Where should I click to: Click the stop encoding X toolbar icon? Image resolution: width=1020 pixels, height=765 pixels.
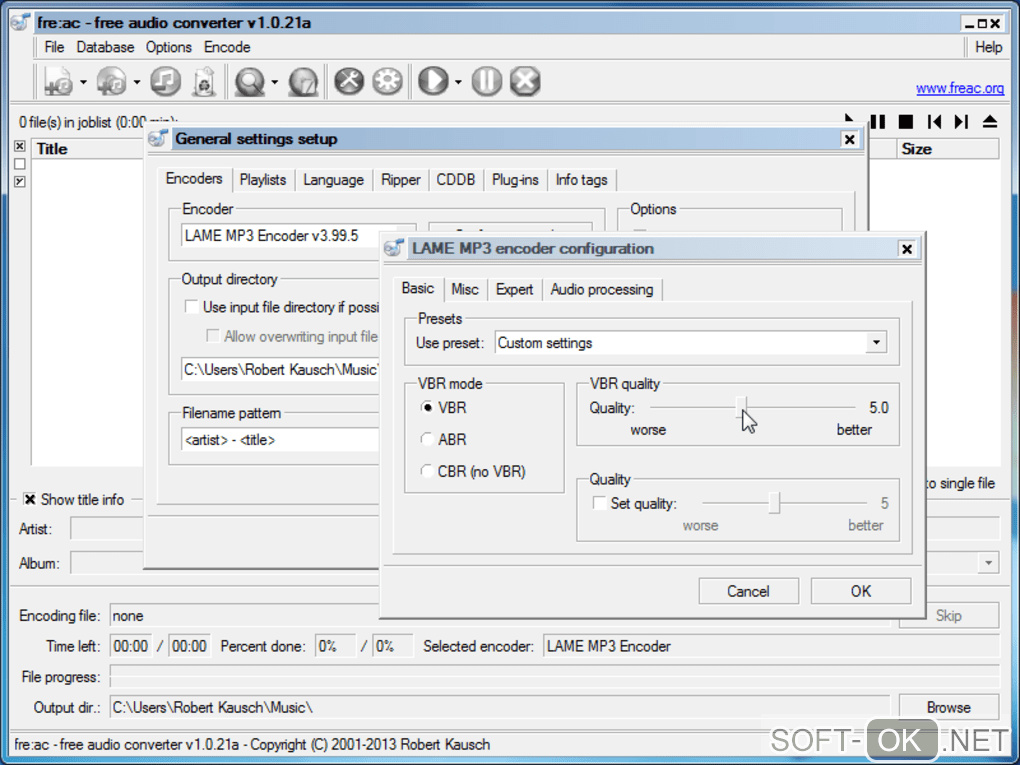point(525,81)
